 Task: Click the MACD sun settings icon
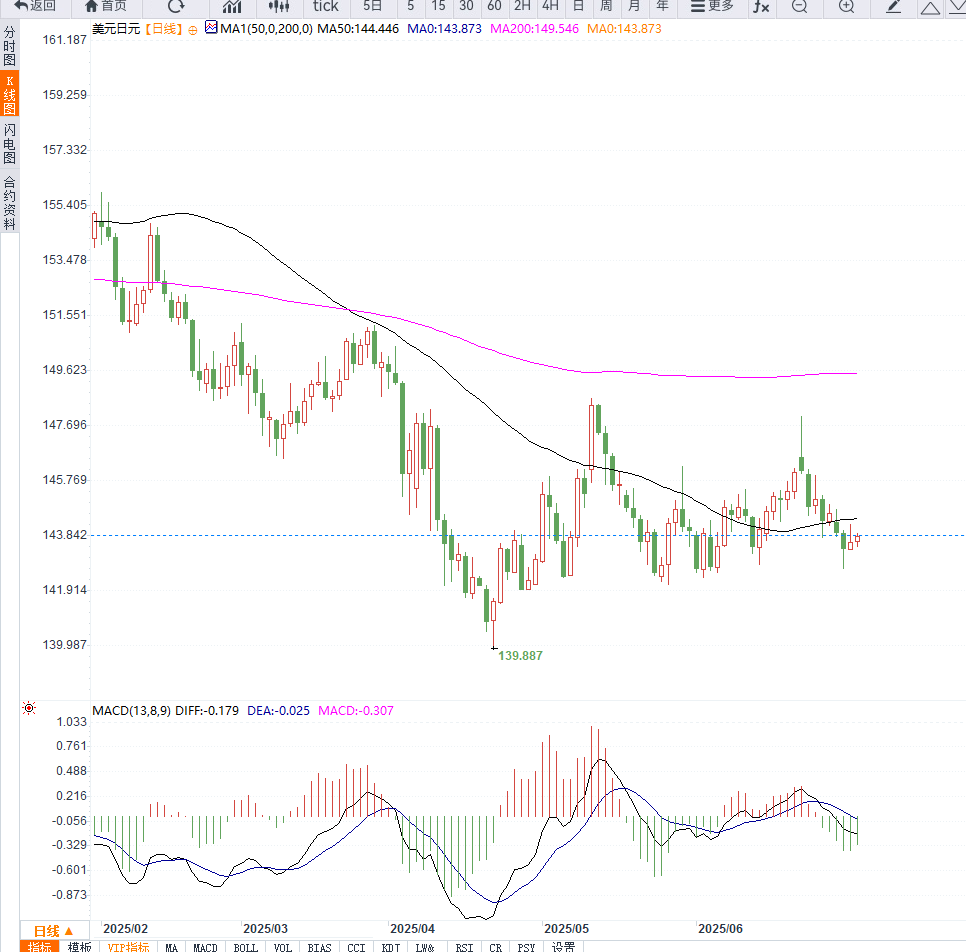[29, 709]
